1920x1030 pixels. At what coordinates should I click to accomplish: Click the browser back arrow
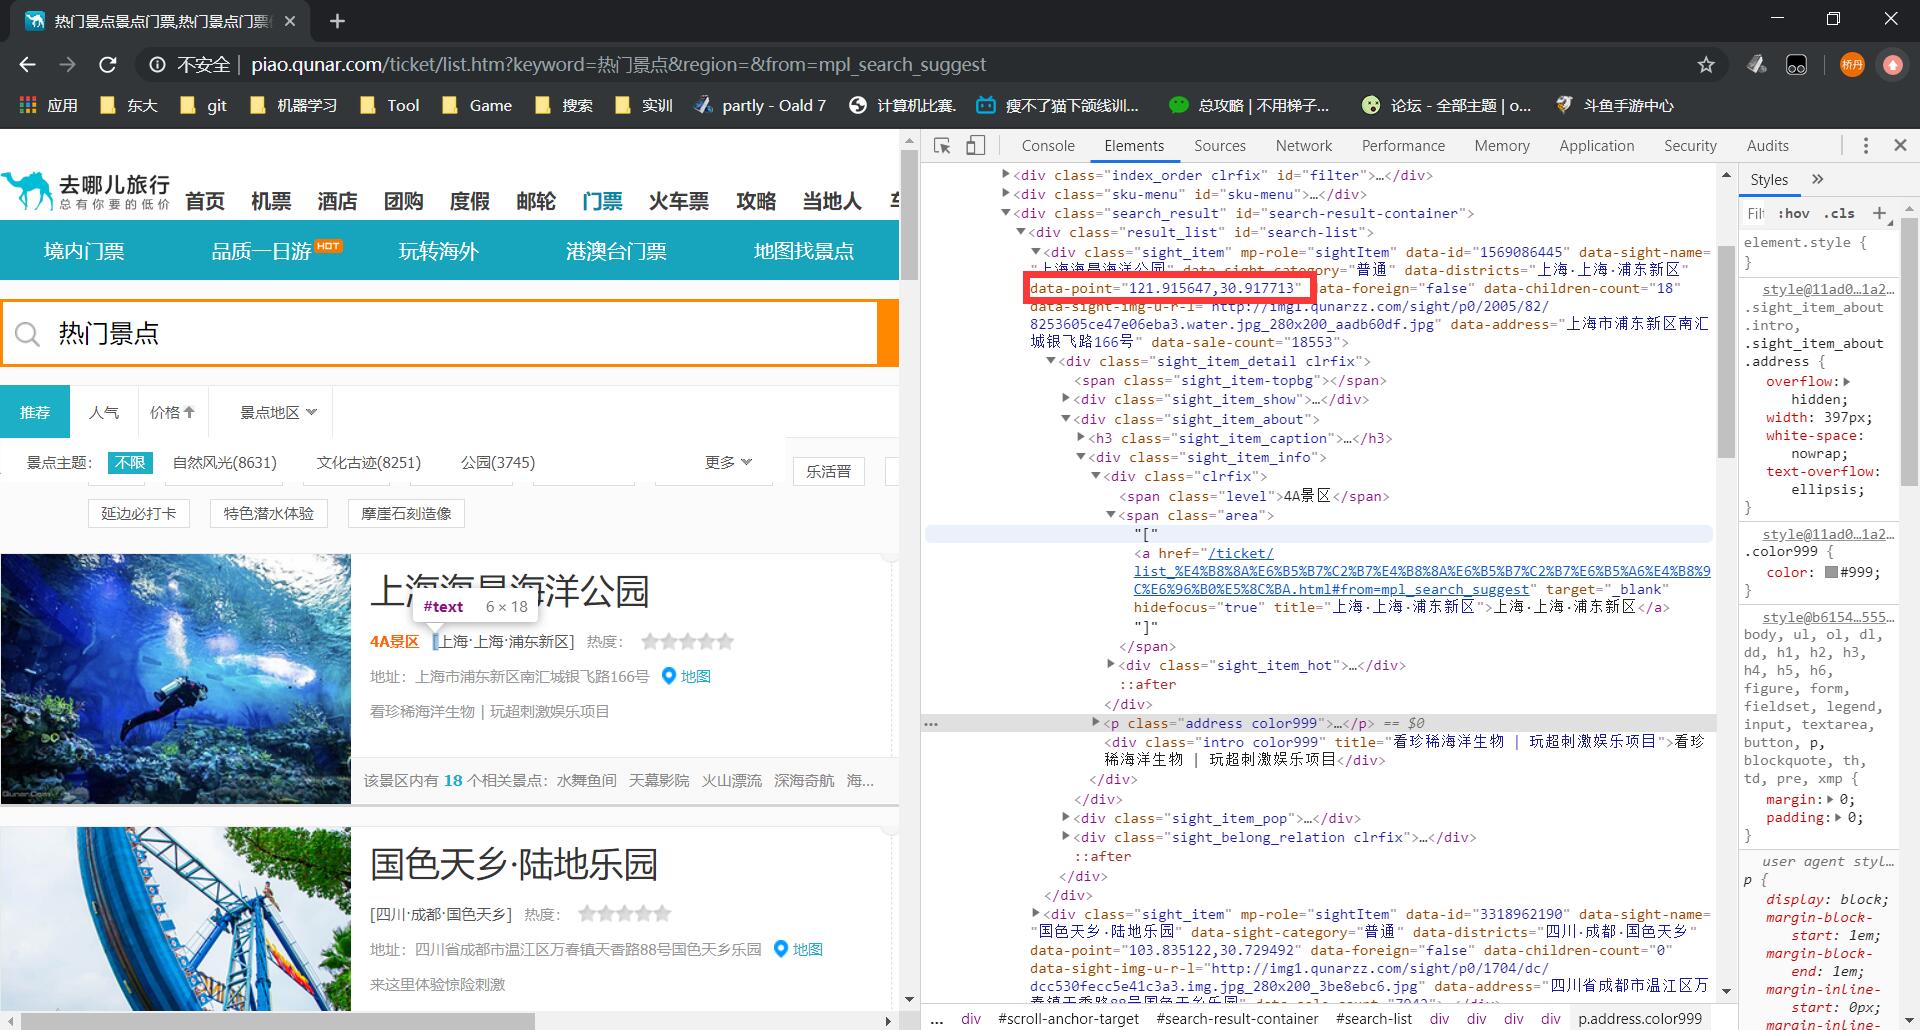click(x=27, y=65)
